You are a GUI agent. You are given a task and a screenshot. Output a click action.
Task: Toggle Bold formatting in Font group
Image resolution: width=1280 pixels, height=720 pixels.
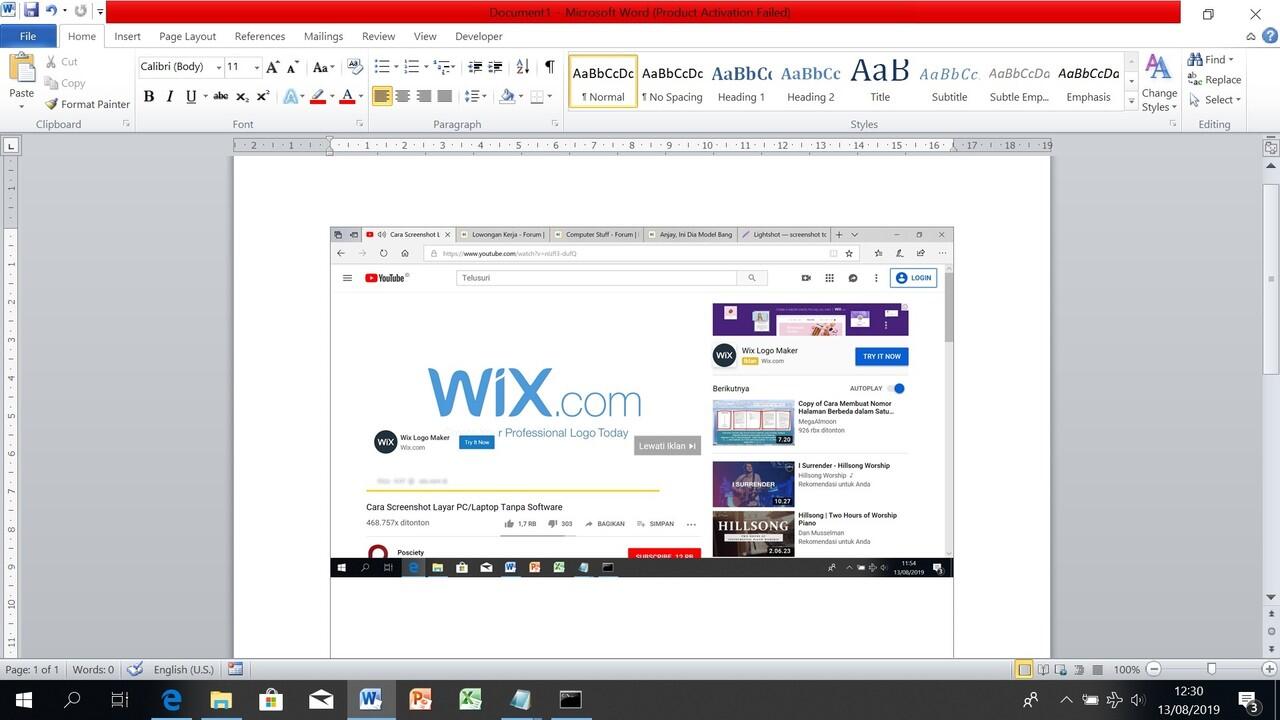point(149,96)
